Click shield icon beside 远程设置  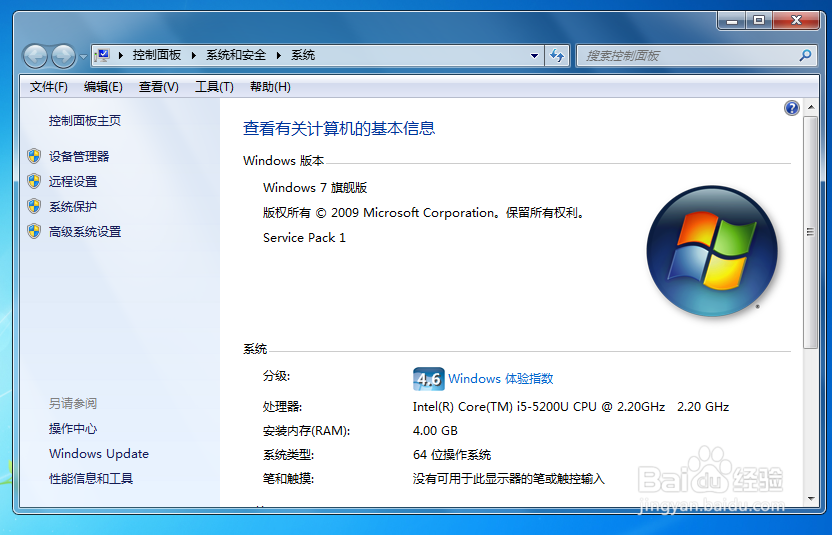coord(34,181)
